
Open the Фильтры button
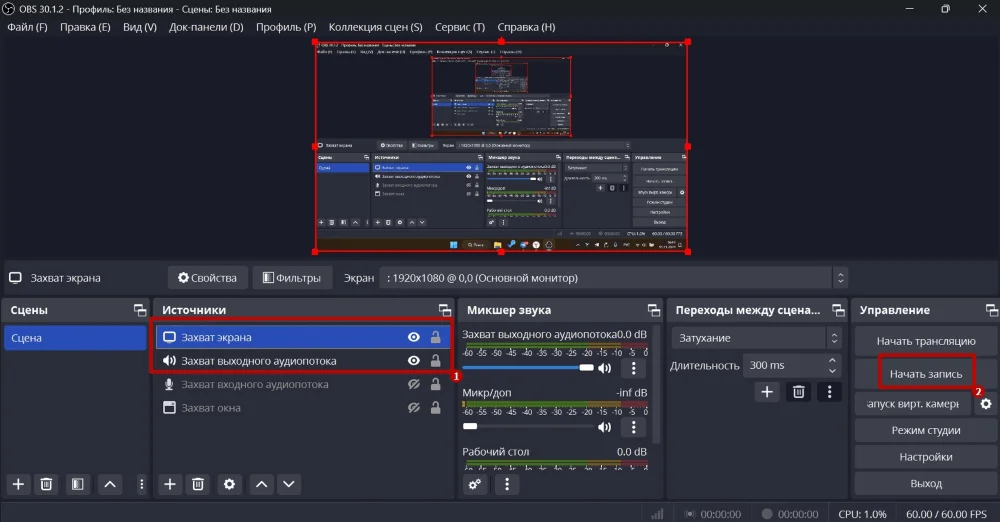[x=292, y=278]
